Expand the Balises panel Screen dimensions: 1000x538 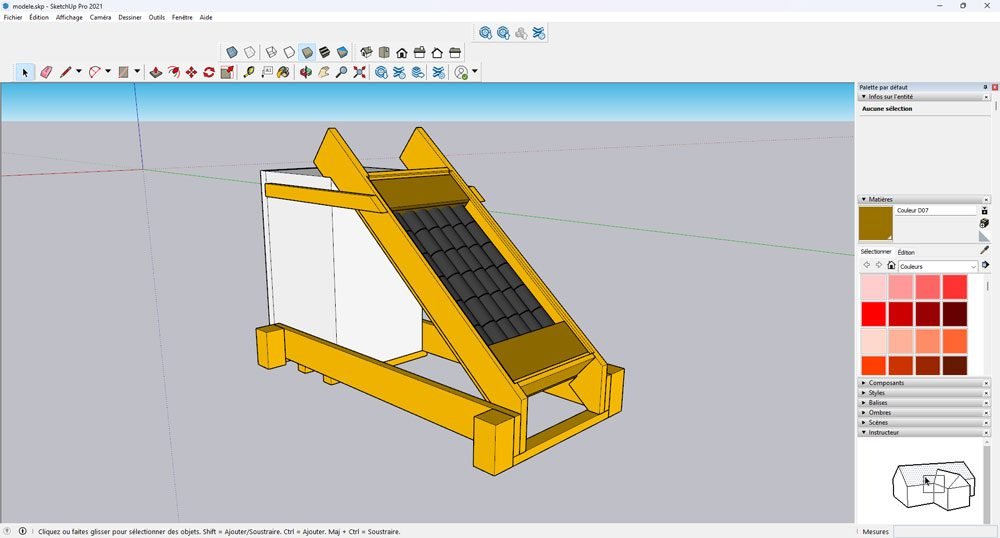tap(864, 403)
